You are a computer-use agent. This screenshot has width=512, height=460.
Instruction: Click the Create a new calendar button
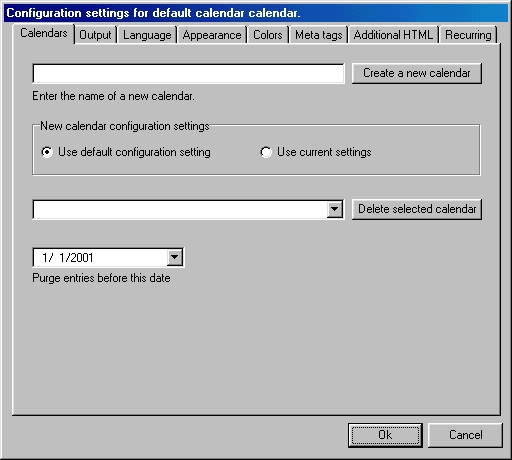point(417,73)
